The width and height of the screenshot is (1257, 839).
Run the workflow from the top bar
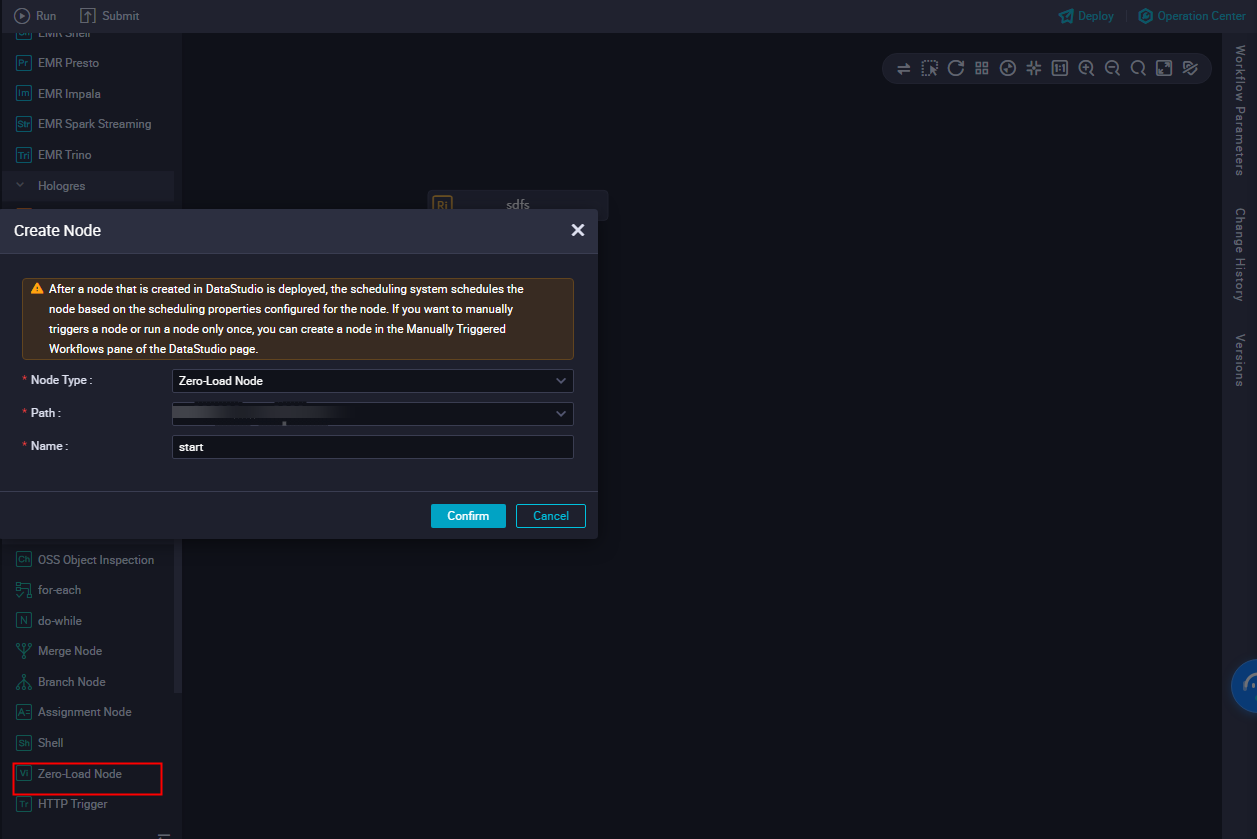tap(35, 16)
